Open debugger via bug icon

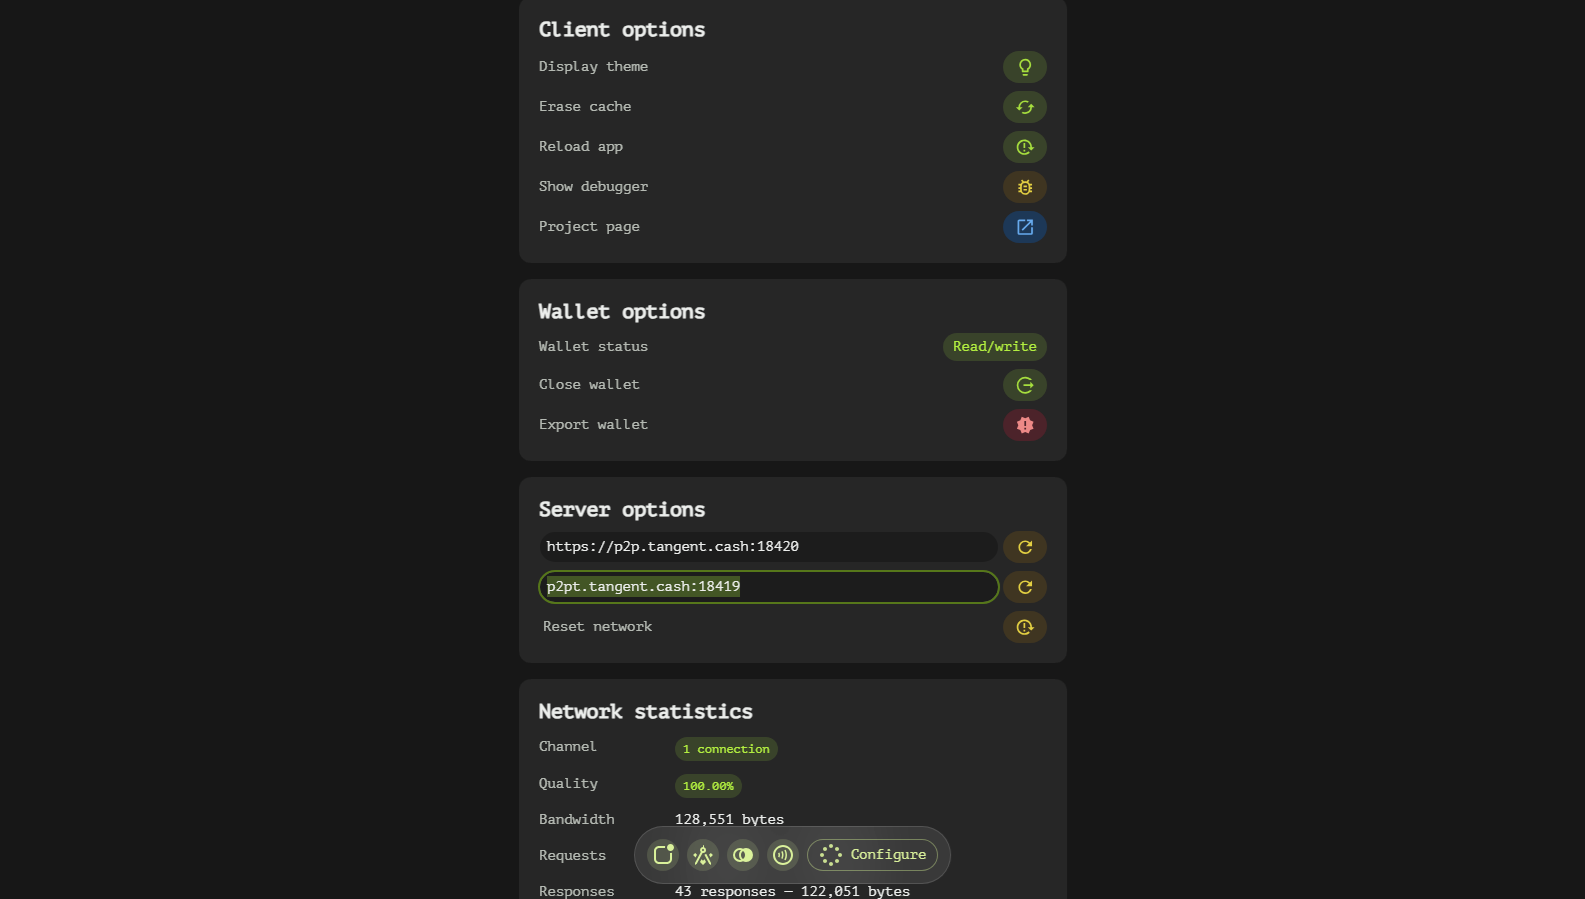pos(1024,187)
